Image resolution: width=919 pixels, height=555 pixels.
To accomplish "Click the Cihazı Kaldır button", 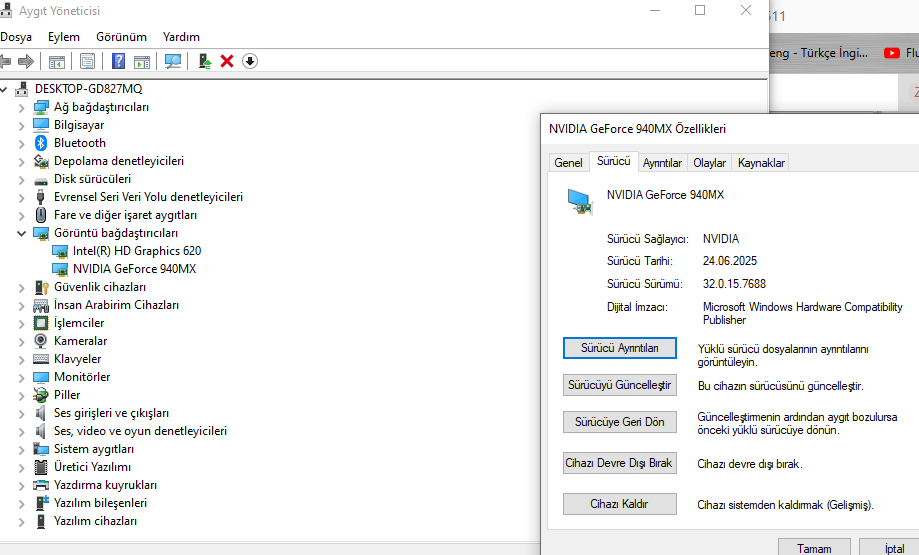I will (x=620, y=504).
